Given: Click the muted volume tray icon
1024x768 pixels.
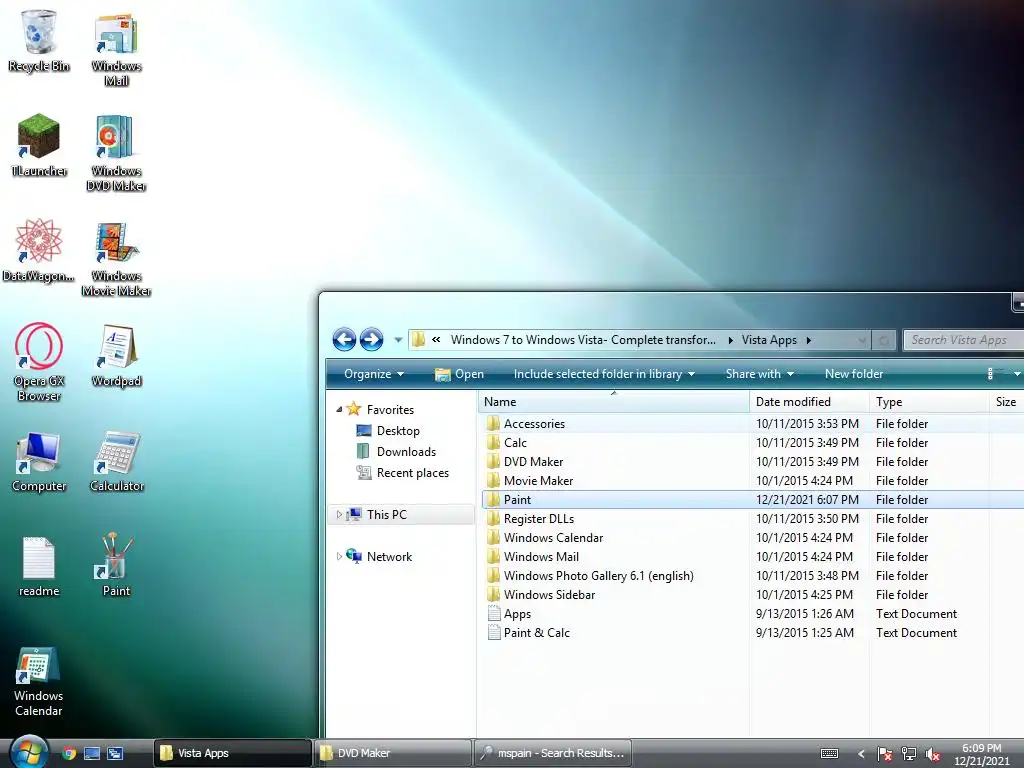Looking at the screenshot, I should 933,754.
